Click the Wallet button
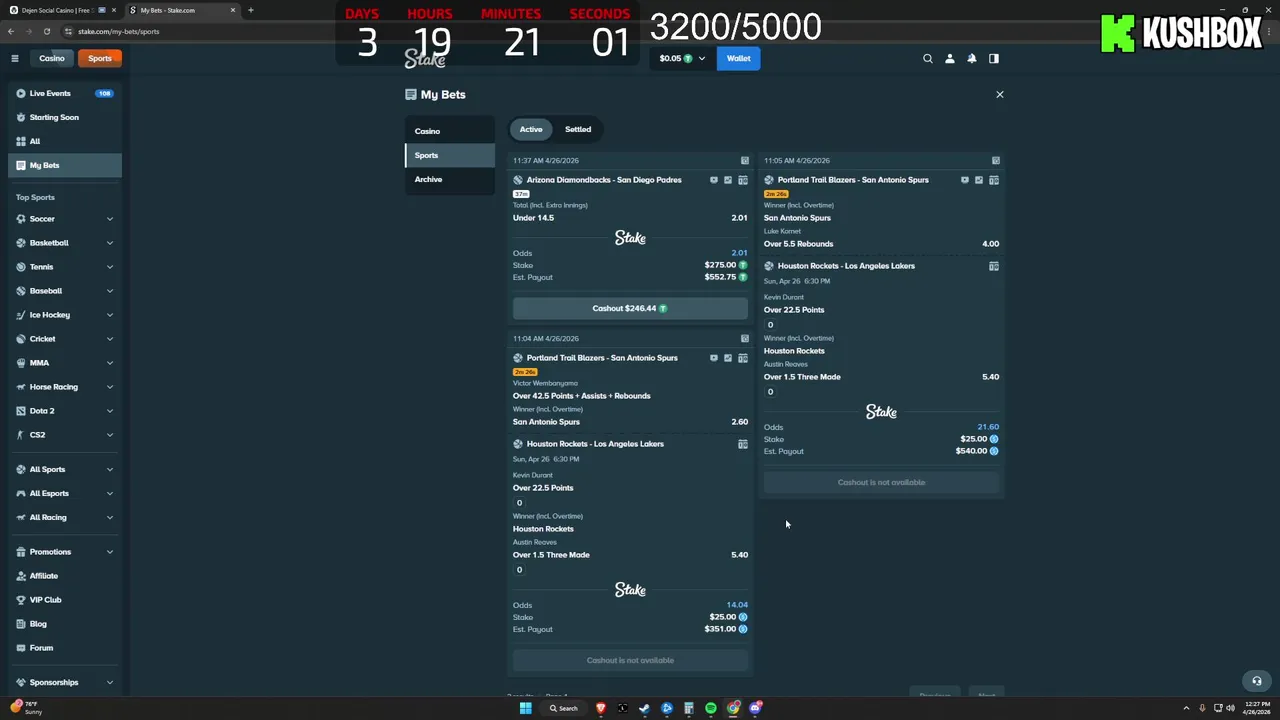The height and width of the screenshot is (720, 1280). [x=738, y=58]
